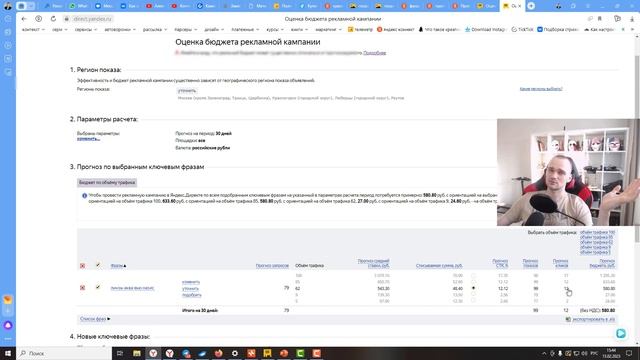Image resolution: width=640 pixels, height=360 pixels.
Task: Open downloads arrow icon at top right
Action: [x=632, y=19]
